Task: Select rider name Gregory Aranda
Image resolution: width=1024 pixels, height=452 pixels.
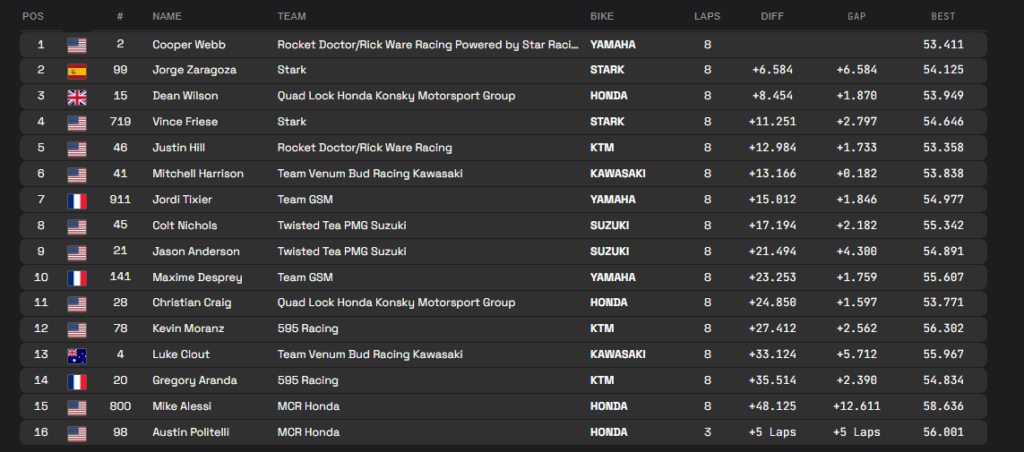Action: tap(195, 380)
